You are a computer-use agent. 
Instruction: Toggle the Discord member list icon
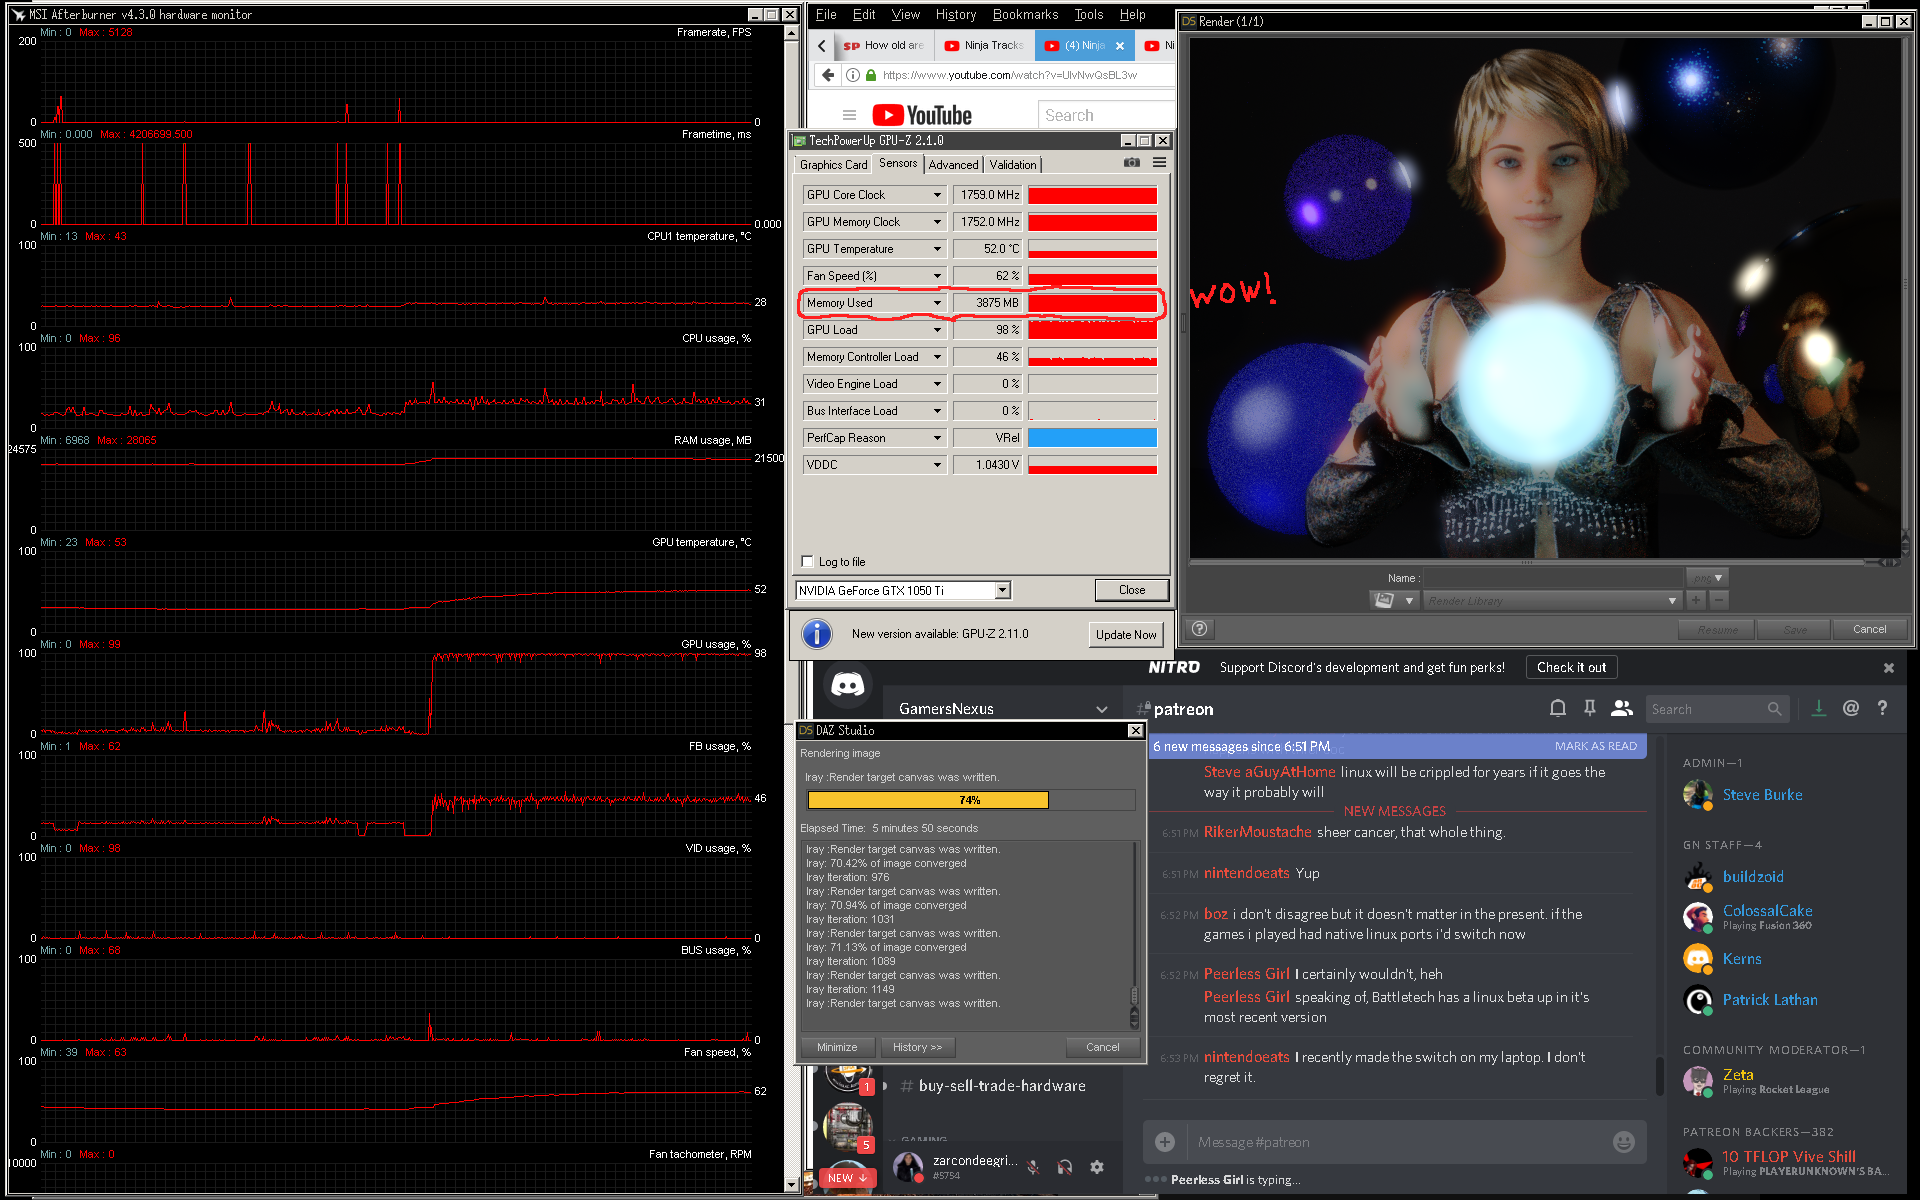1621,709
